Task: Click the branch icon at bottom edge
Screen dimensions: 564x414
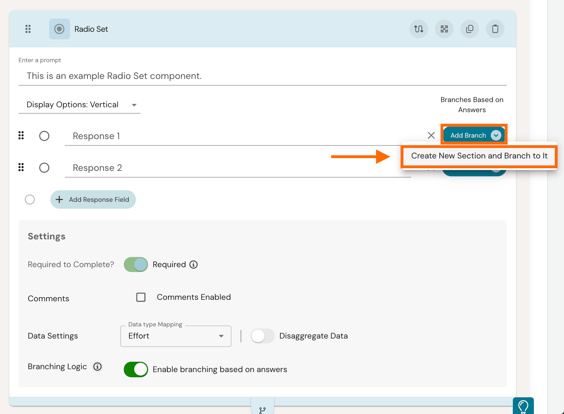Action: pos(263,409)
